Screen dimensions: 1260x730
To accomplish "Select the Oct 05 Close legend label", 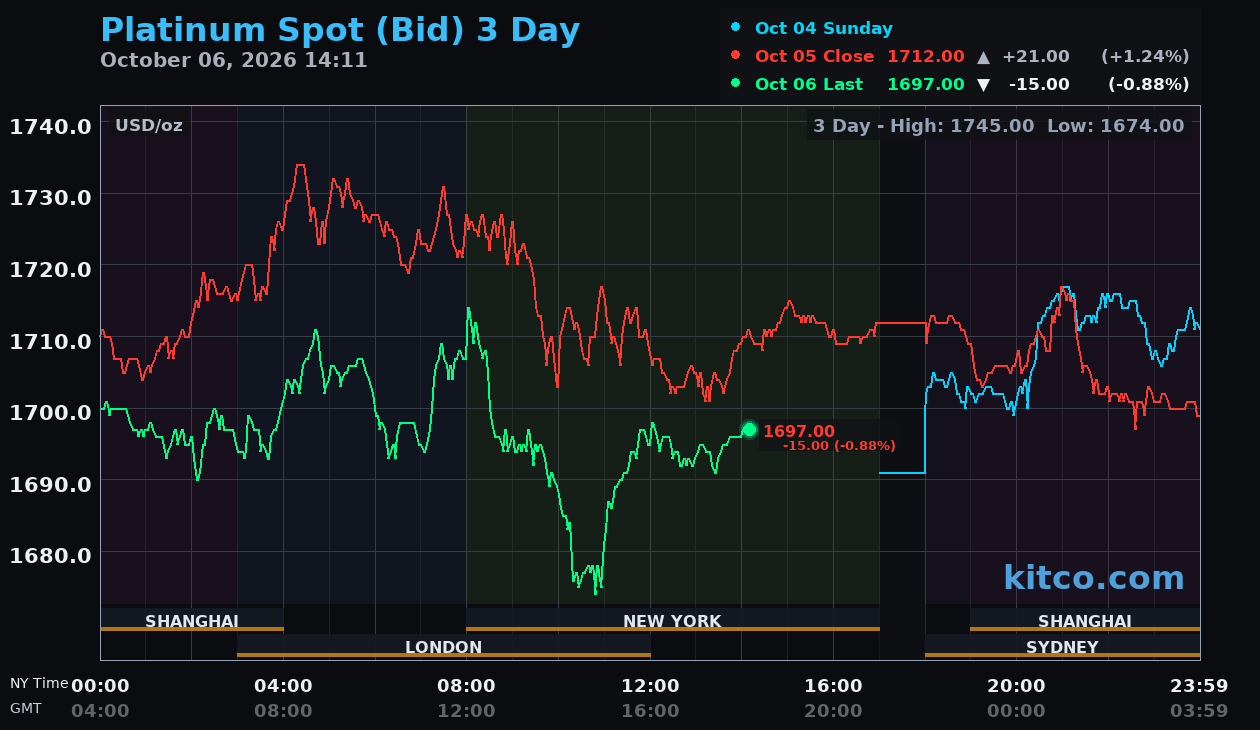I will pyautogui.click(x=815, y=57).
